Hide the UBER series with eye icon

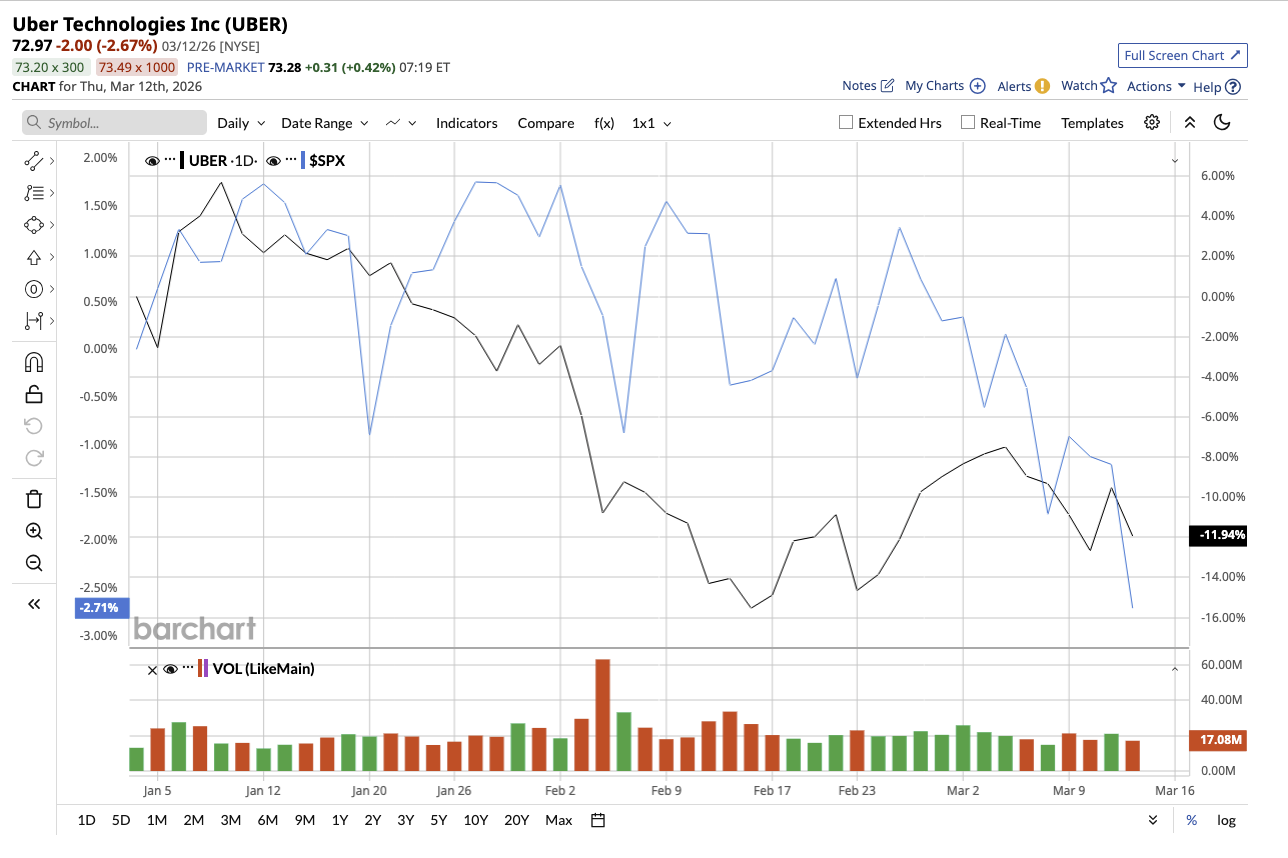pos(153,160)
